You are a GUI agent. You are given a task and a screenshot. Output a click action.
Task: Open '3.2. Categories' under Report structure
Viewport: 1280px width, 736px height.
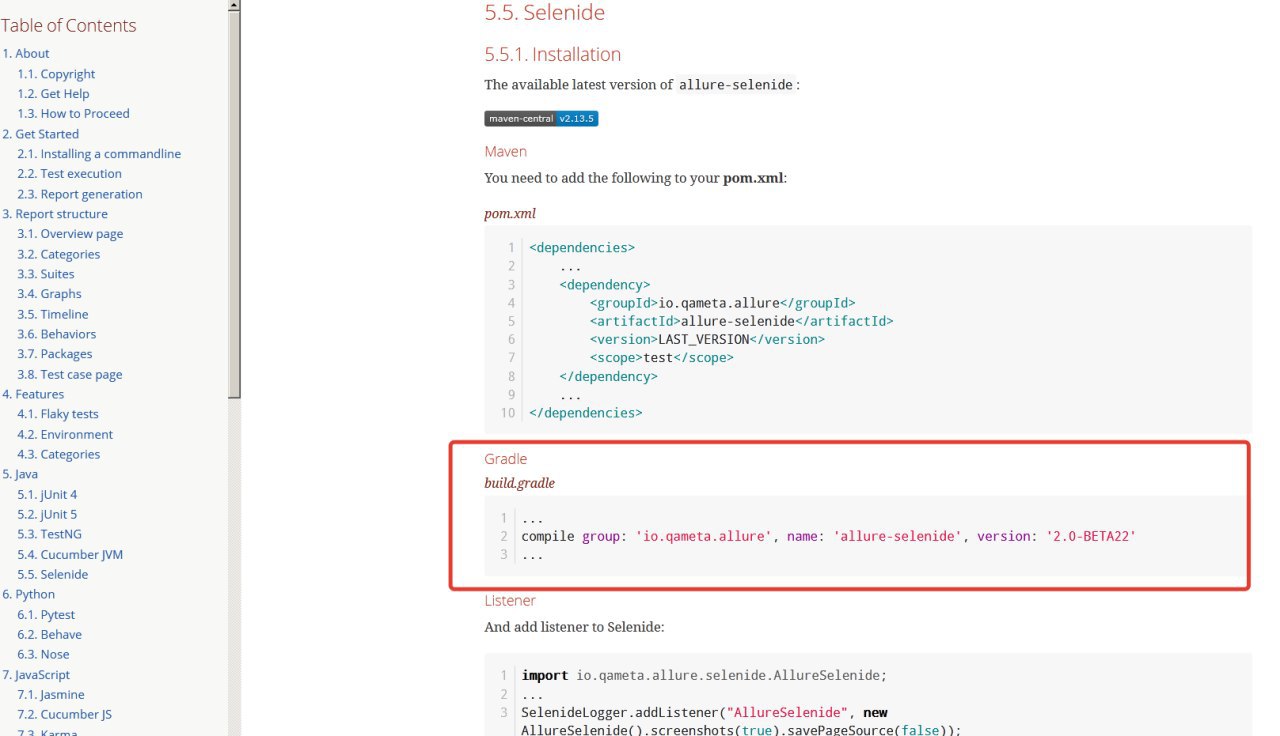click(x=58, y=254)
